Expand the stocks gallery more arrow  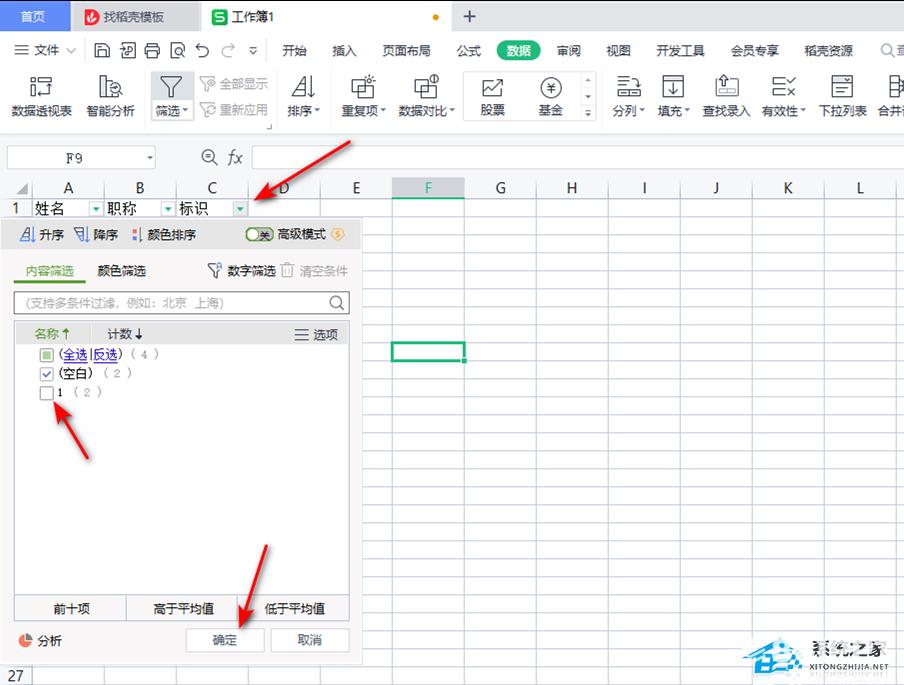click(x=588, y=113)
